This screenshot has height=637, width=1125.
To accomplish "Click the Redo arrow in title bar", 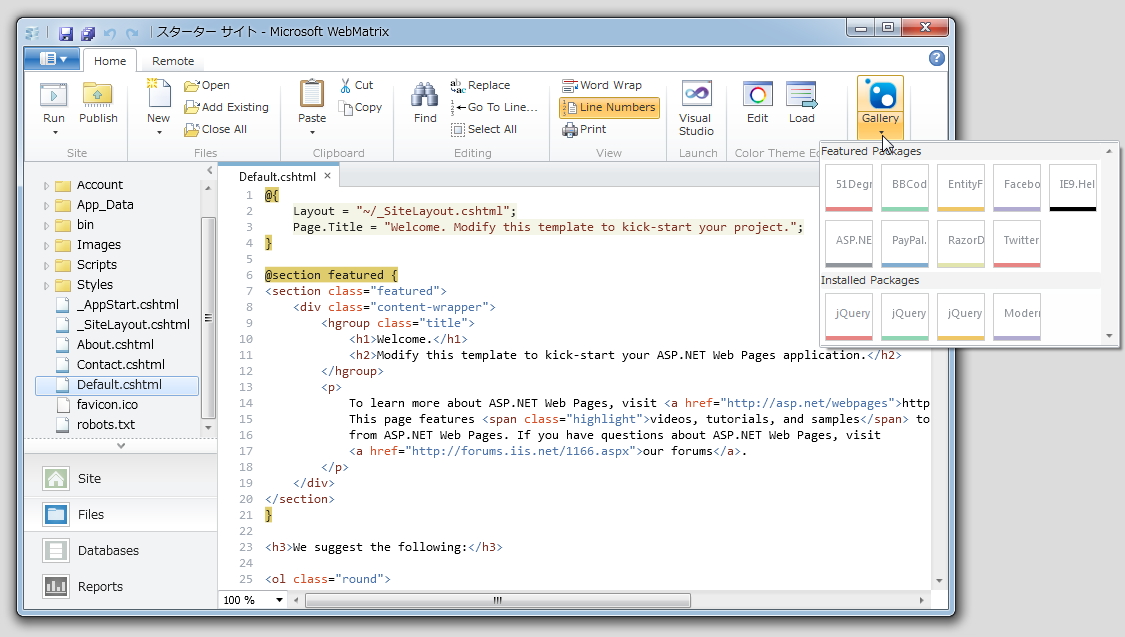I will pyautogui.click(x=132, y=33).
